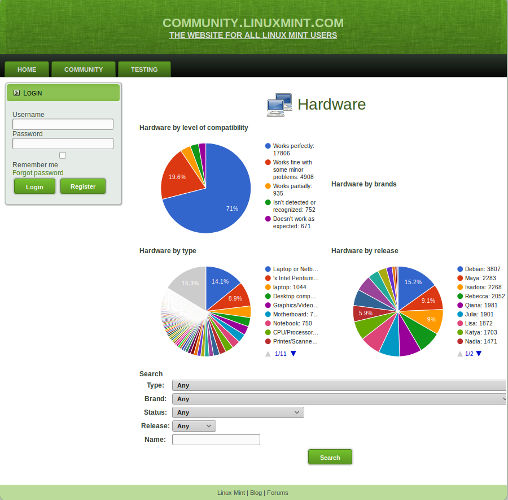
Task: Click the COMMUNITY.LINUXMINT.COM title
Action: coord(253,23)
